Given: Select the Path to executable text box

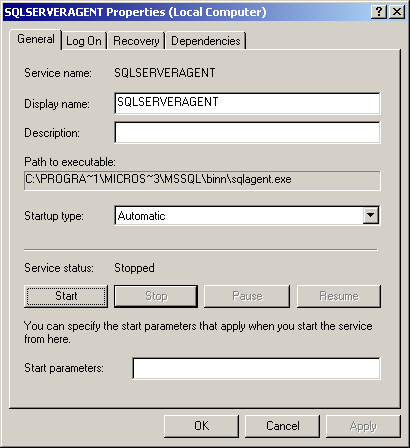Looking at the screenshot, I should 202,180.
